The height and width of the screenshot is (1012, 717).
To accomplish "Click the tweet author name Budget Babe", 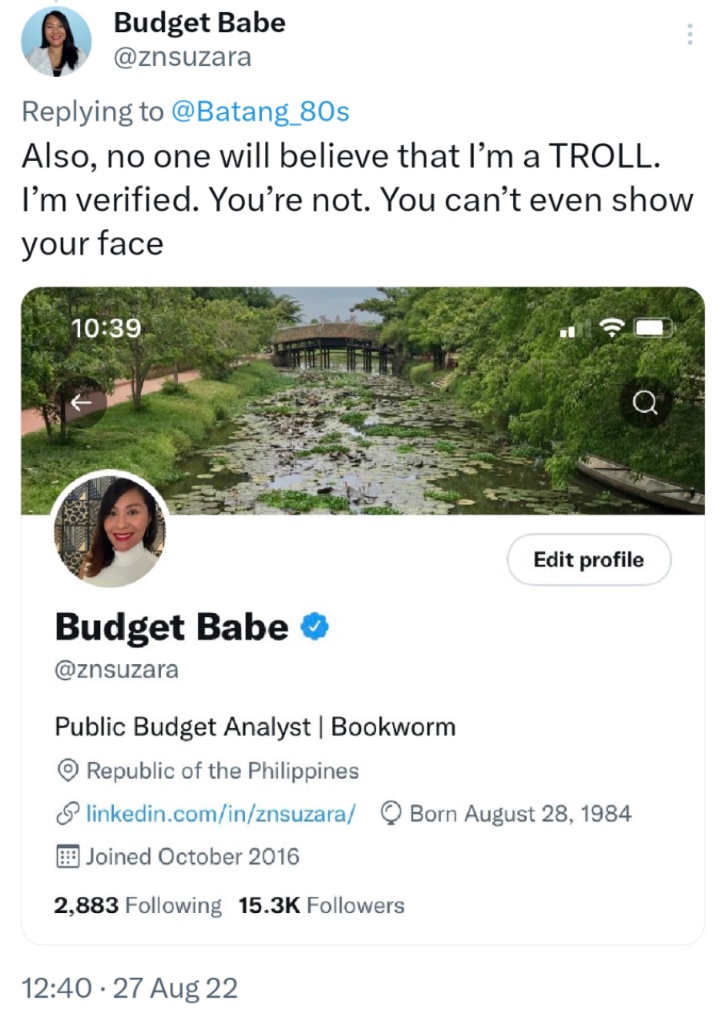I will [x=199, y=23].
